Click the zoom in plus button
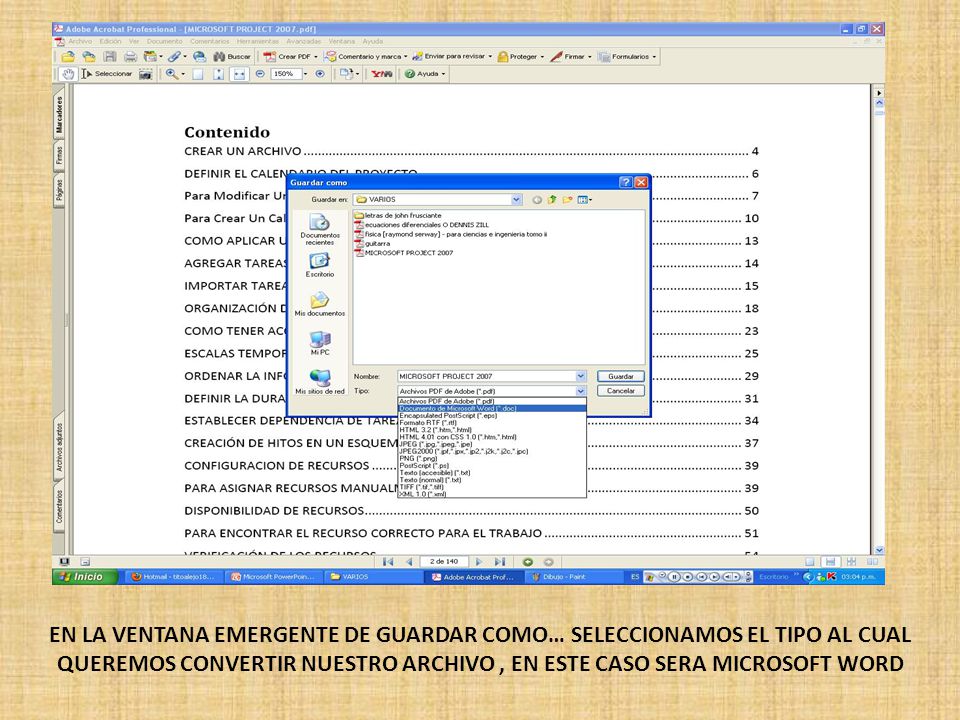Viewport: 960px width, 720px height. 320,74
